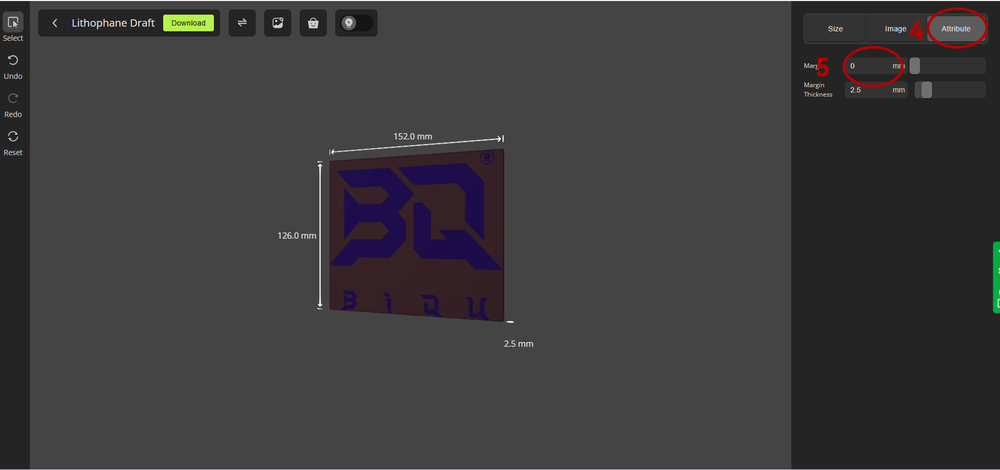The image size is (1000, 470).
Task: Download the Lithophane Draft
Action: [x=188, y=23]
